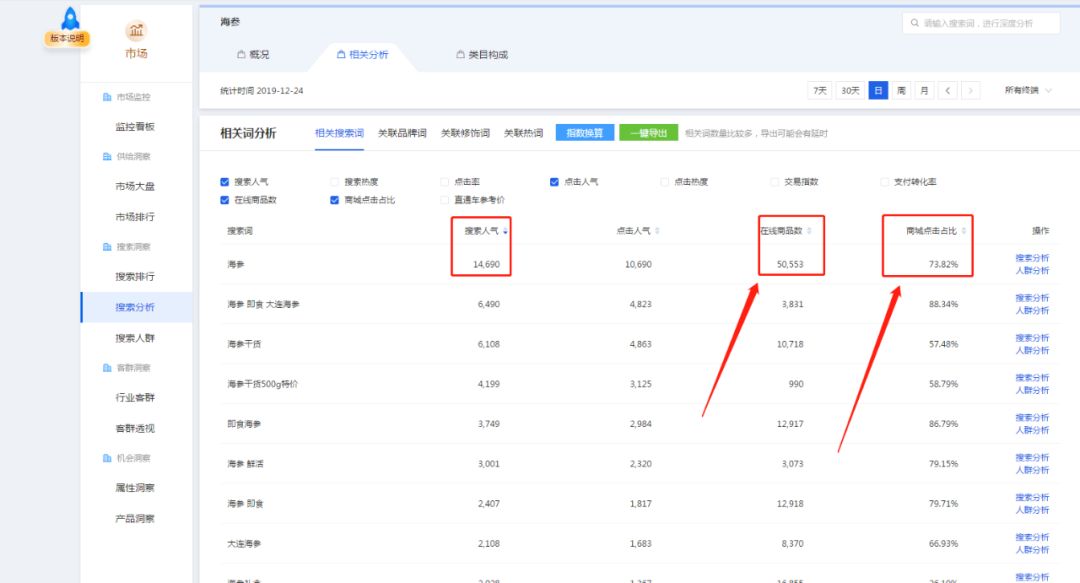Viewport: 1080px width, 583px height.
Task: Sort table by 在线商品数 column arrow
Action: 809,231
